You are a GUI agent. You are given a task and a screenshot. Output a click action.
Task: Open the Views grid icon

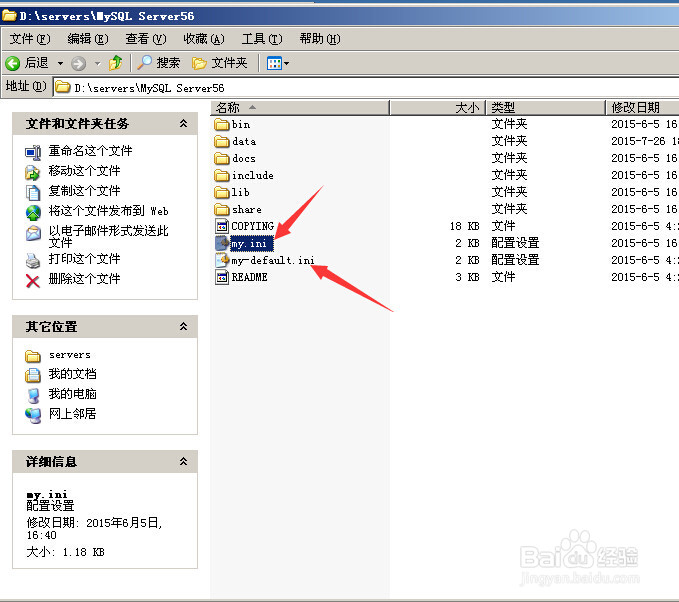[x=274, y=64]
